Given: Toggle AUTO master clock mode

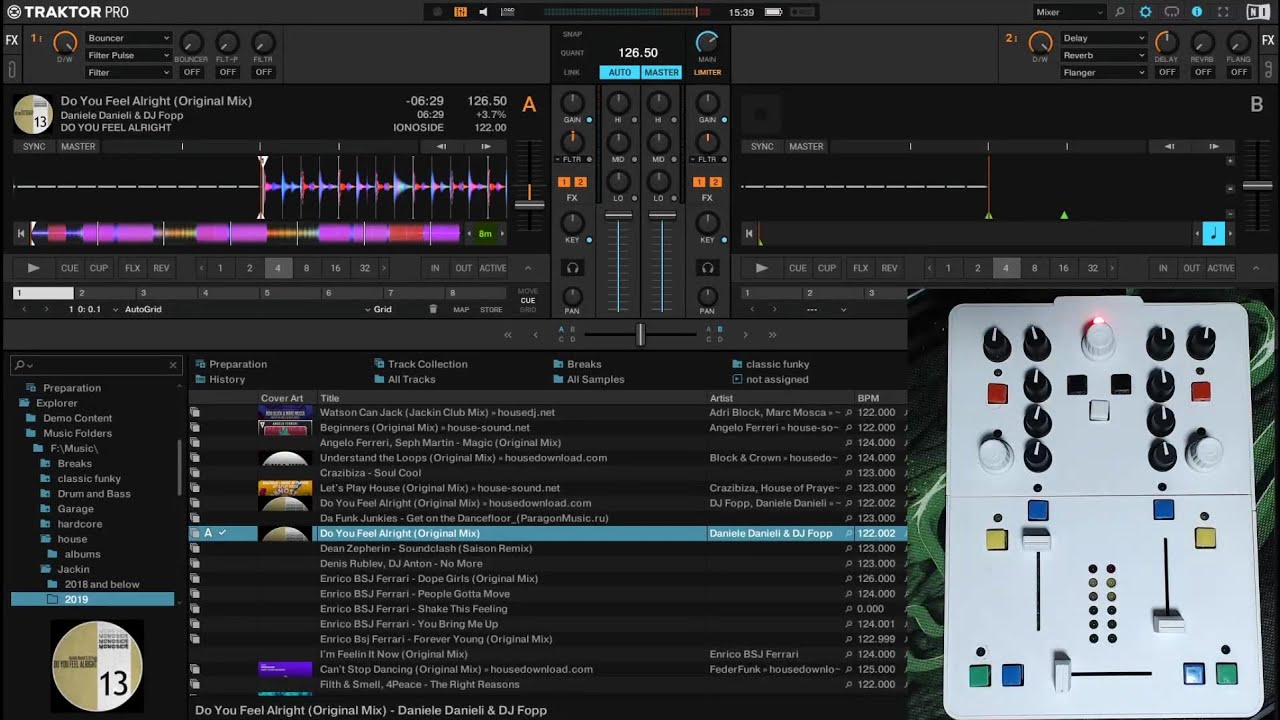Looking at the screenshot, I should (620, 72).
